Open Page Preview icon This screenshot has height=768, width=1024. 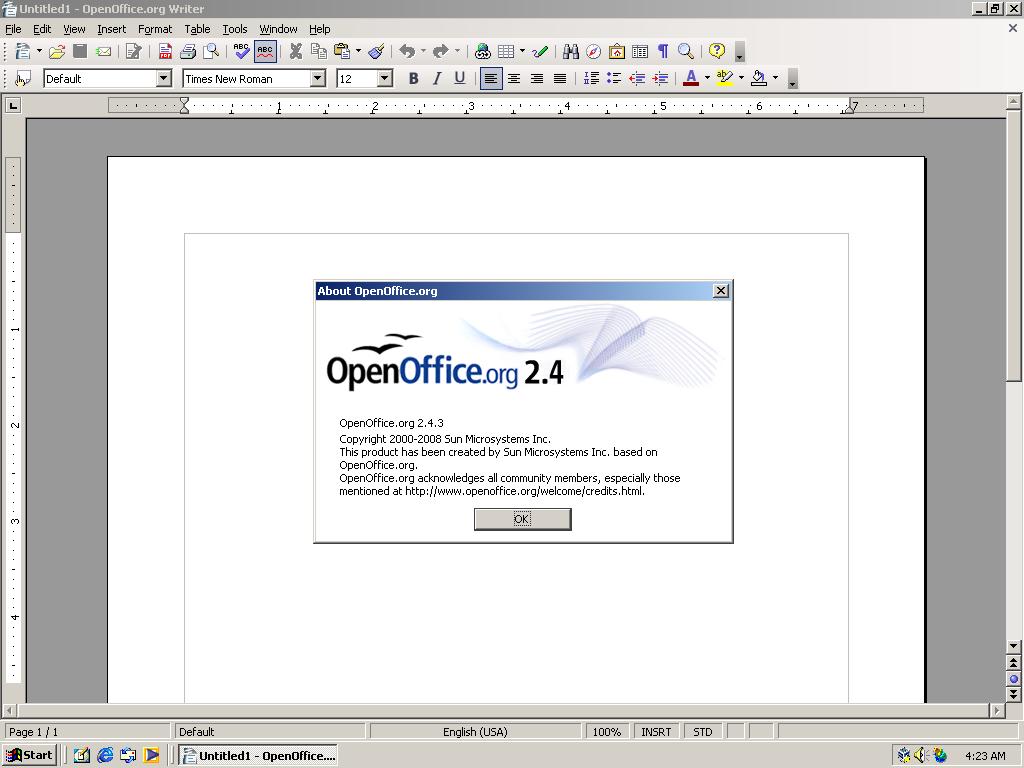[210, 51]
